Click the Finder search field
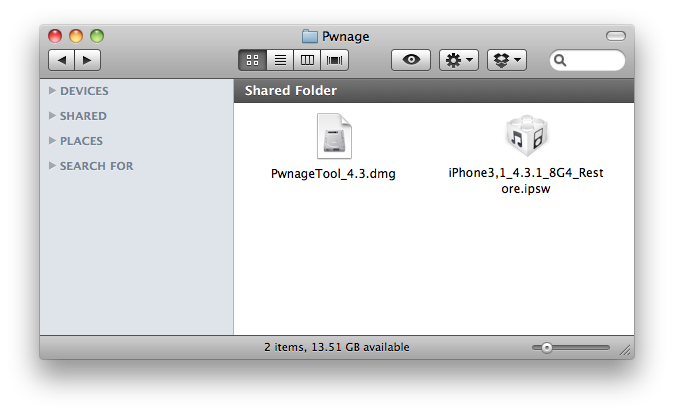This screenshot has height=414, width=674. (594, 60)
